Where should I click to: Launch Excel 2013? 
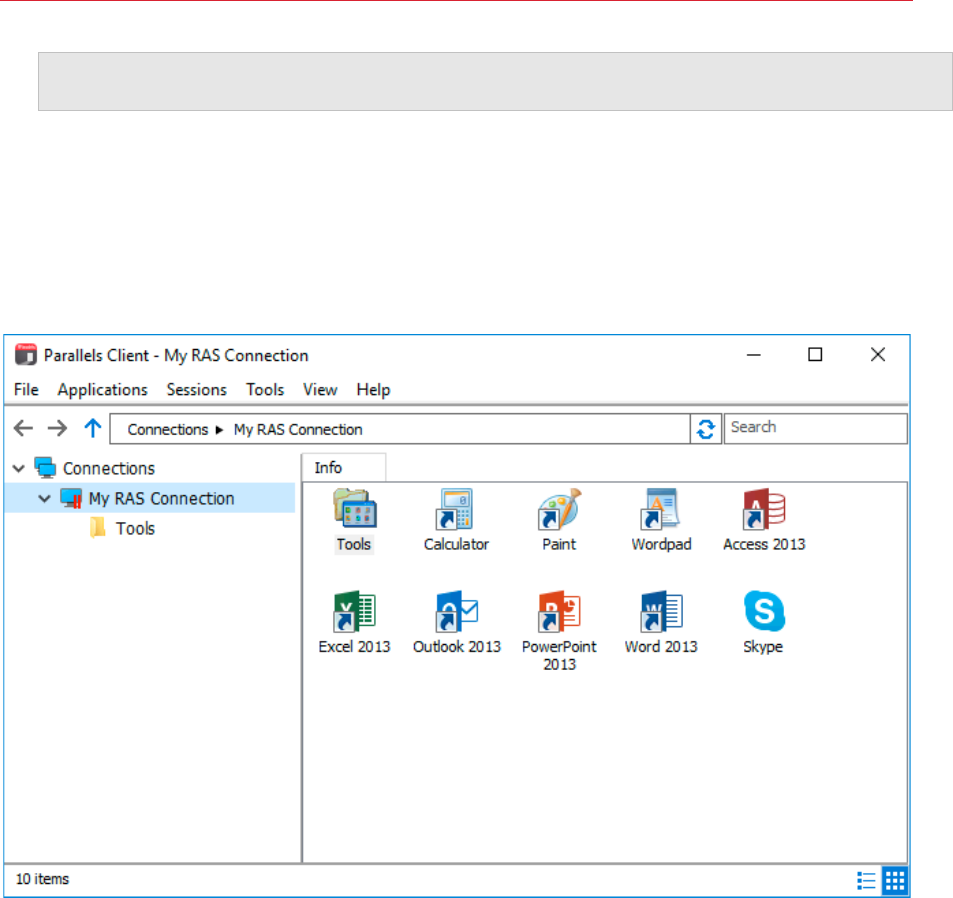[x=354, y=611]
